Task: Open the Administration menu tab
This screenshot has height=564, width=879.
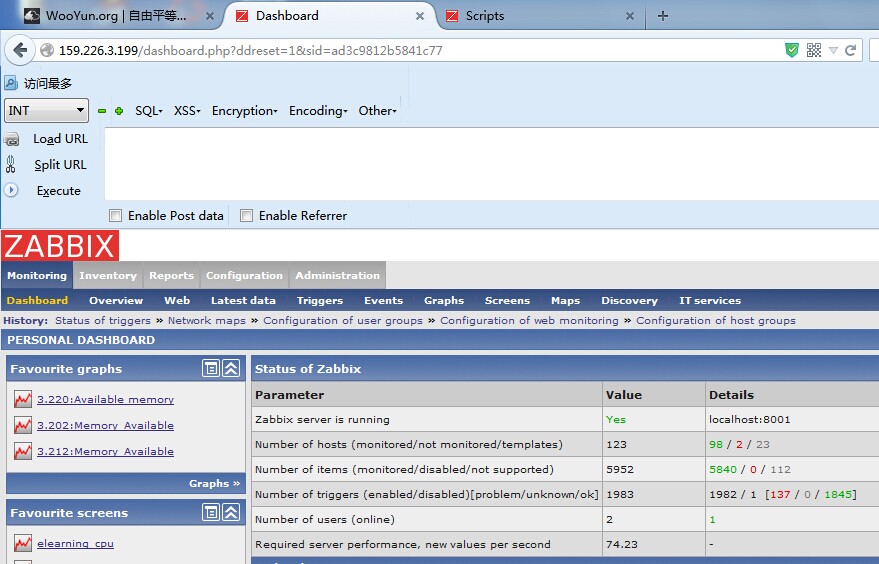Action: [x=337, y=275]
